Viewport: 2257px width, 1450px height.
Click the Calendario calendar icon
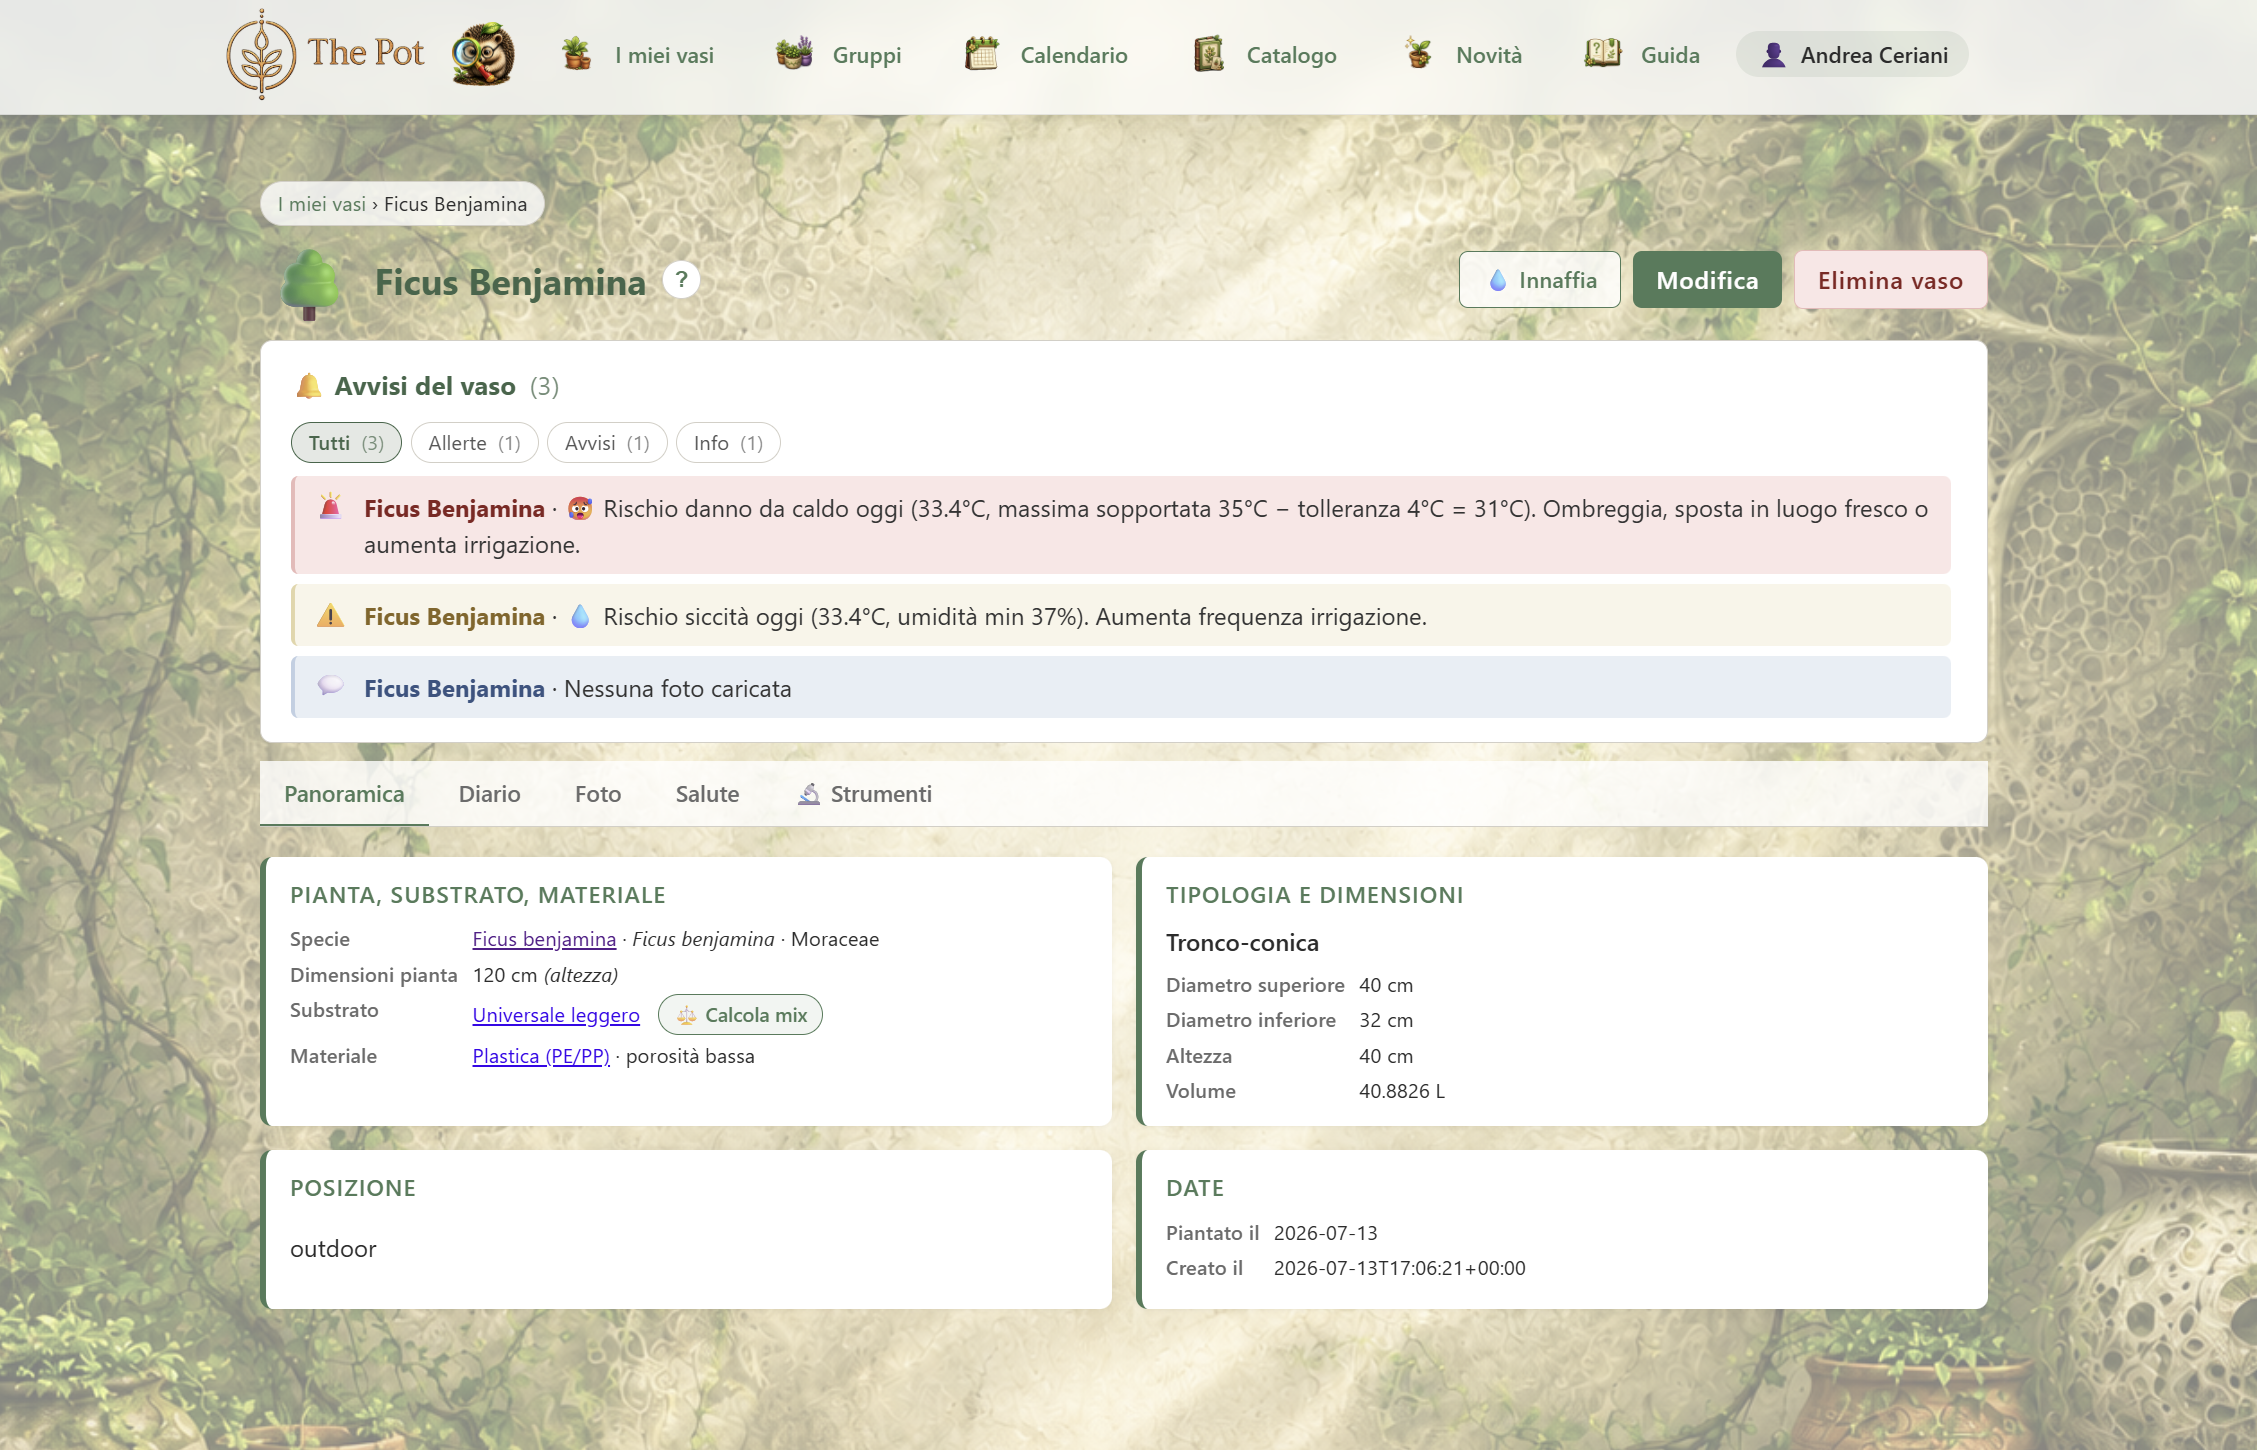coord(982,54)
